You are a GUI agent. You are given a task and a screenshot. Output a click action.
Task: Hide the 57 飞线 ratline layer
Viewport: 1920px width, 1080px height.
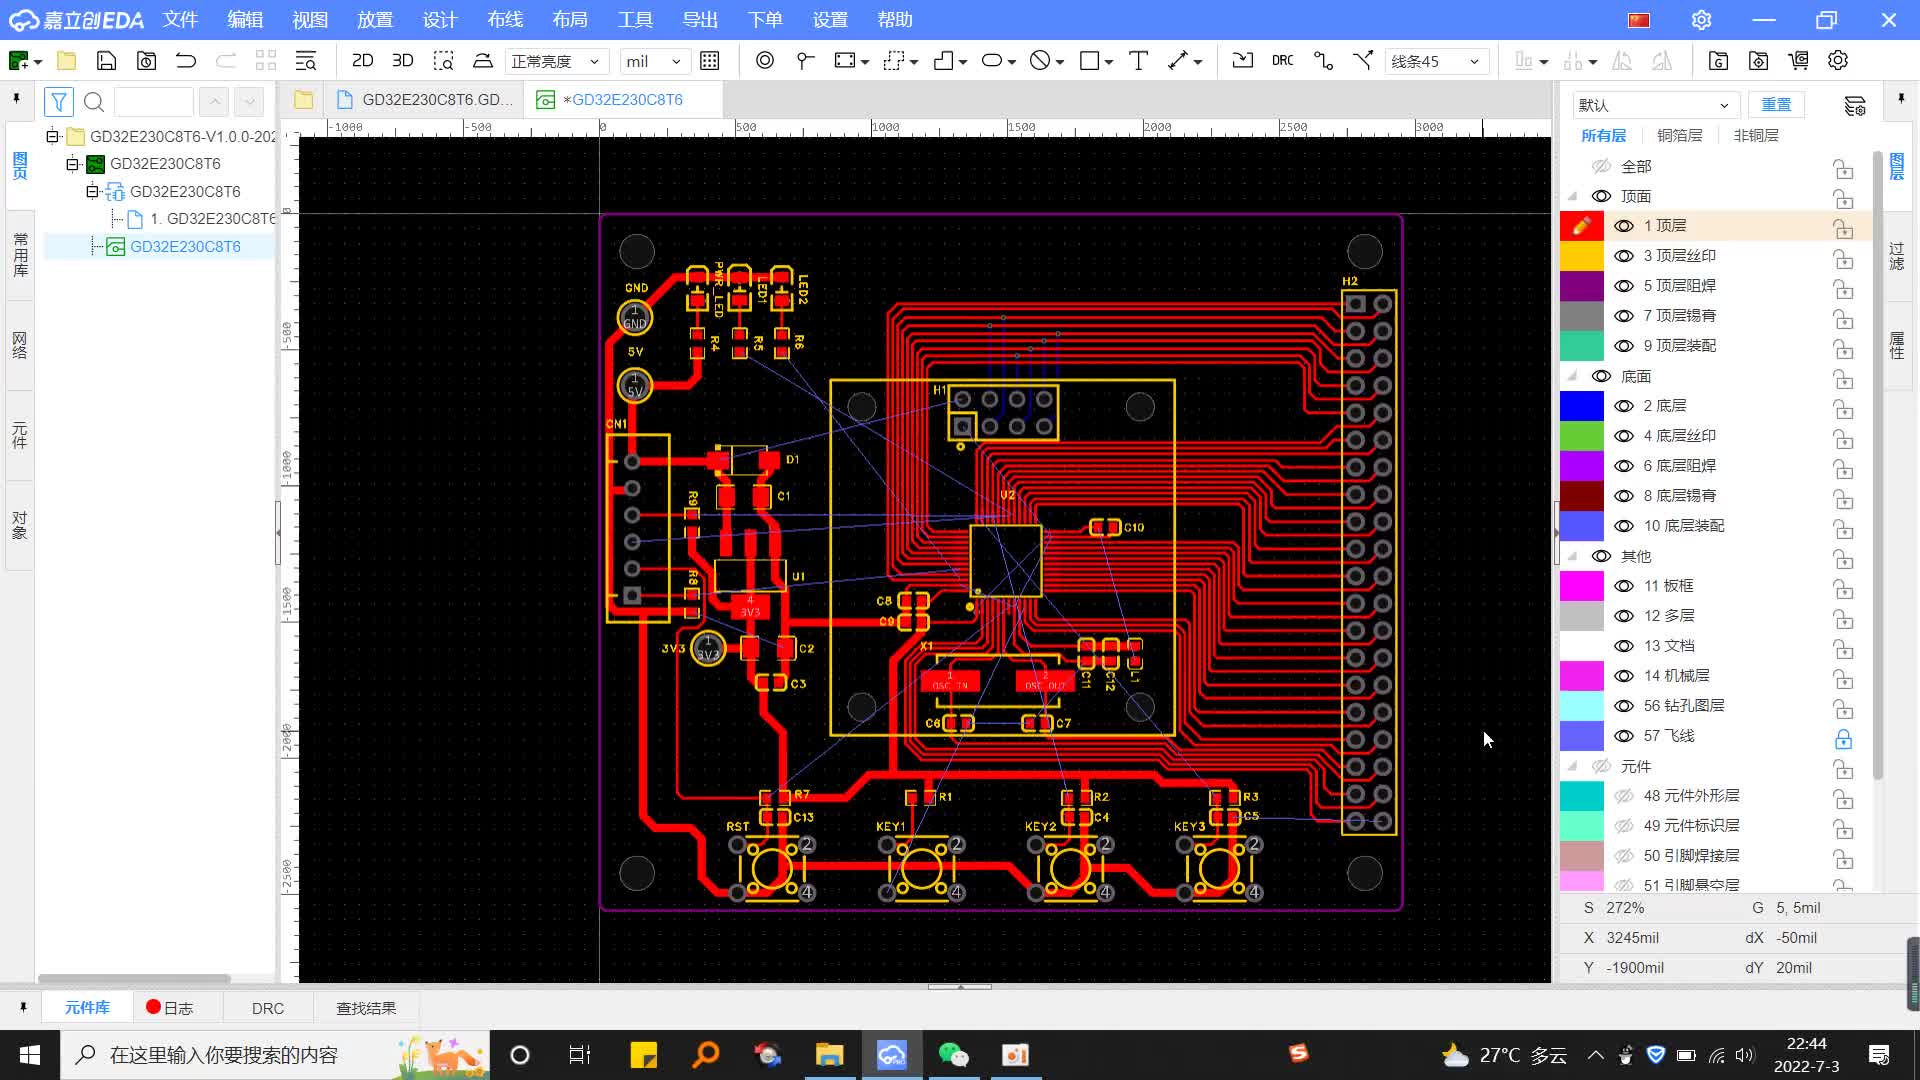pos(1624,736)
